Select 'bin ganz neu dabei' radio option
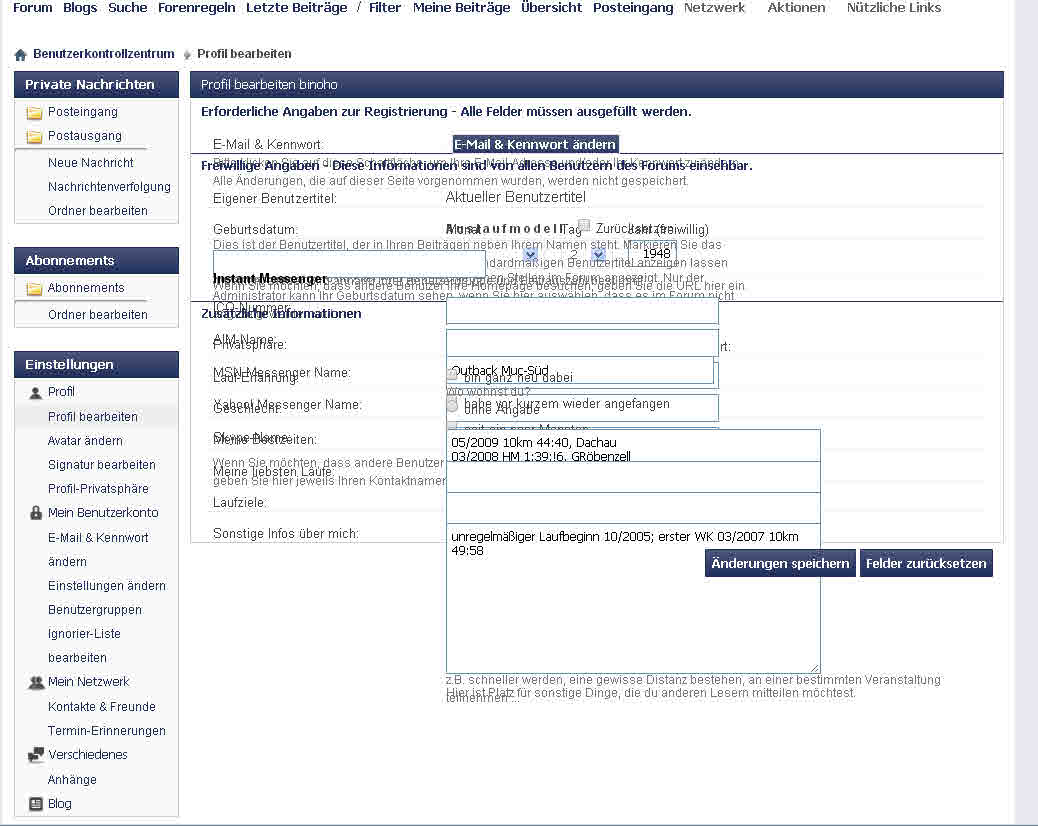This screenshot has width=1038, height=826. point(452,377)
